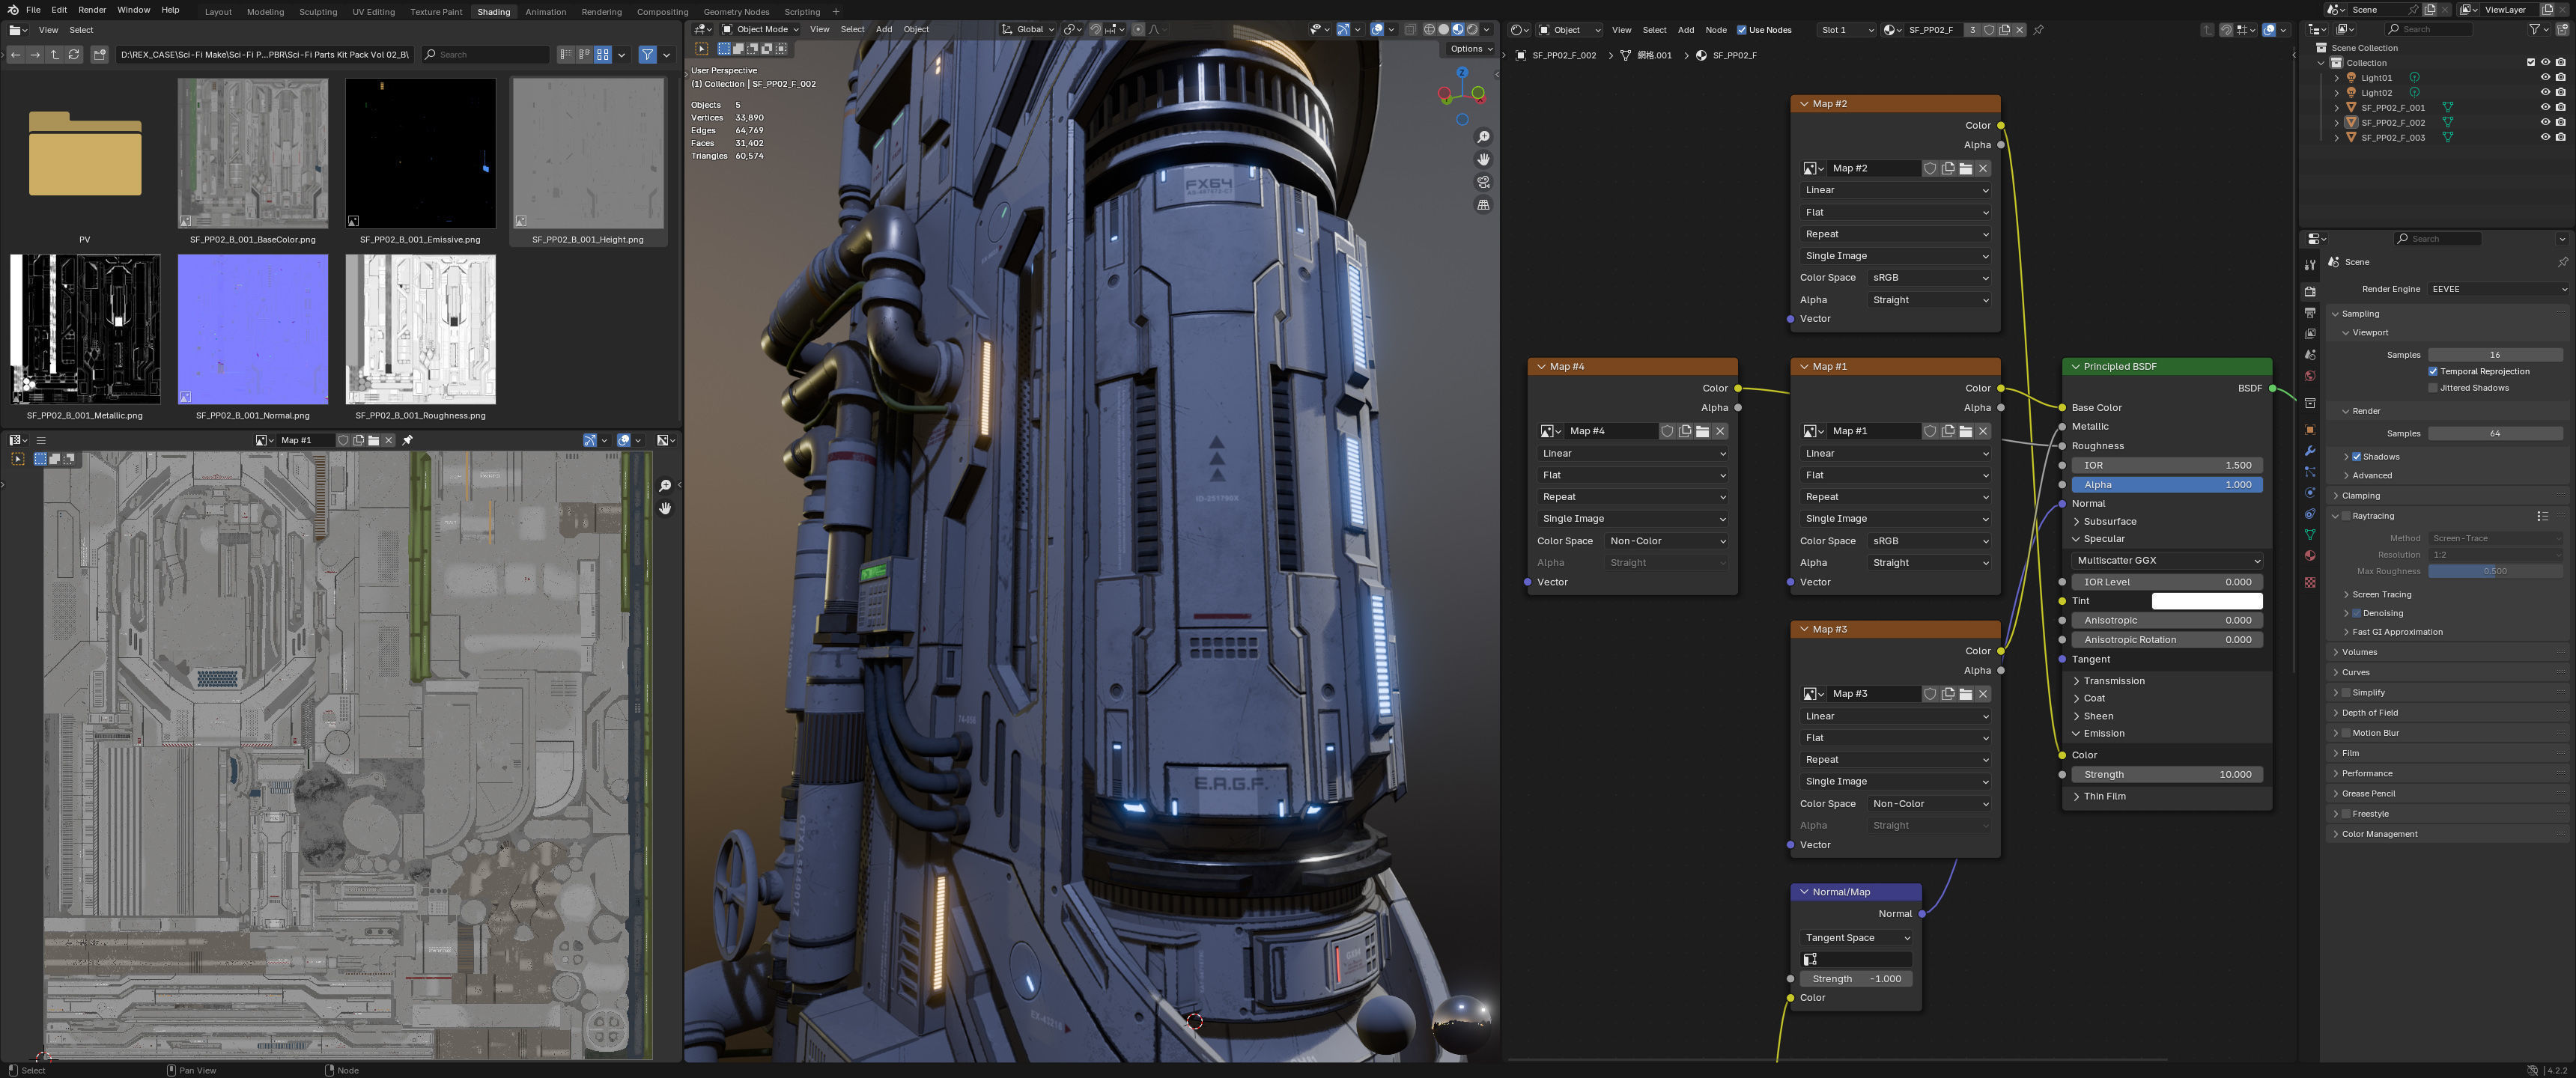Click the viewport Options button
This screenshot has height=1078, width=2576.
coord(1470,48)
